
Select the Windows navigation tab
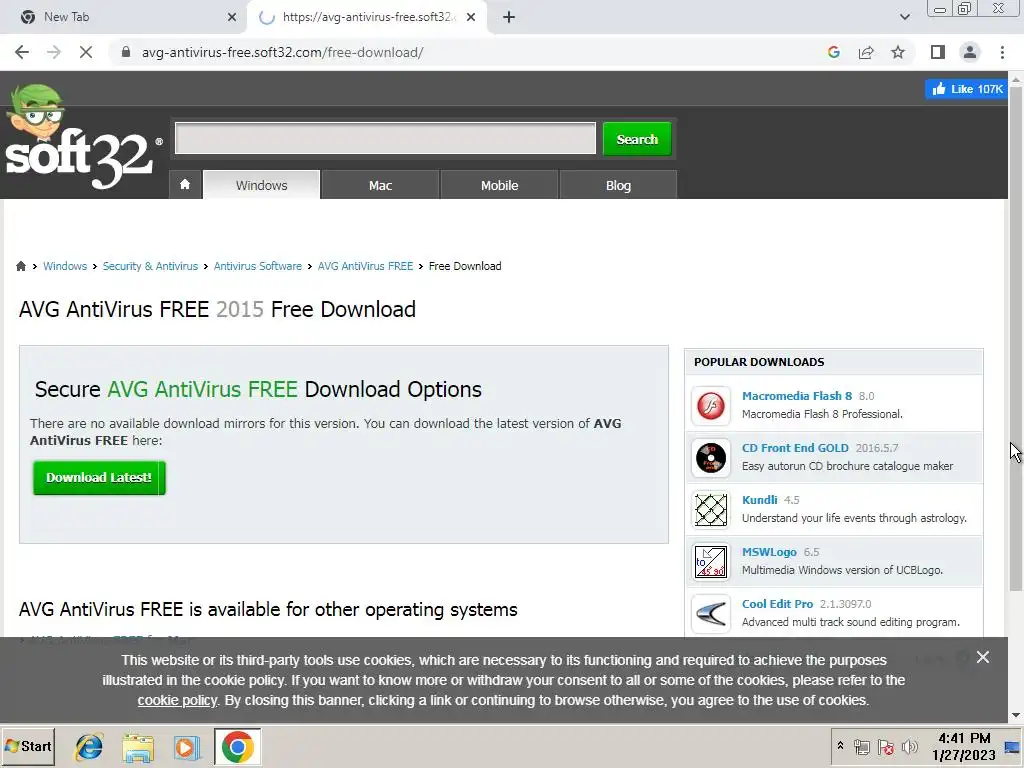[x=261, y=185]
